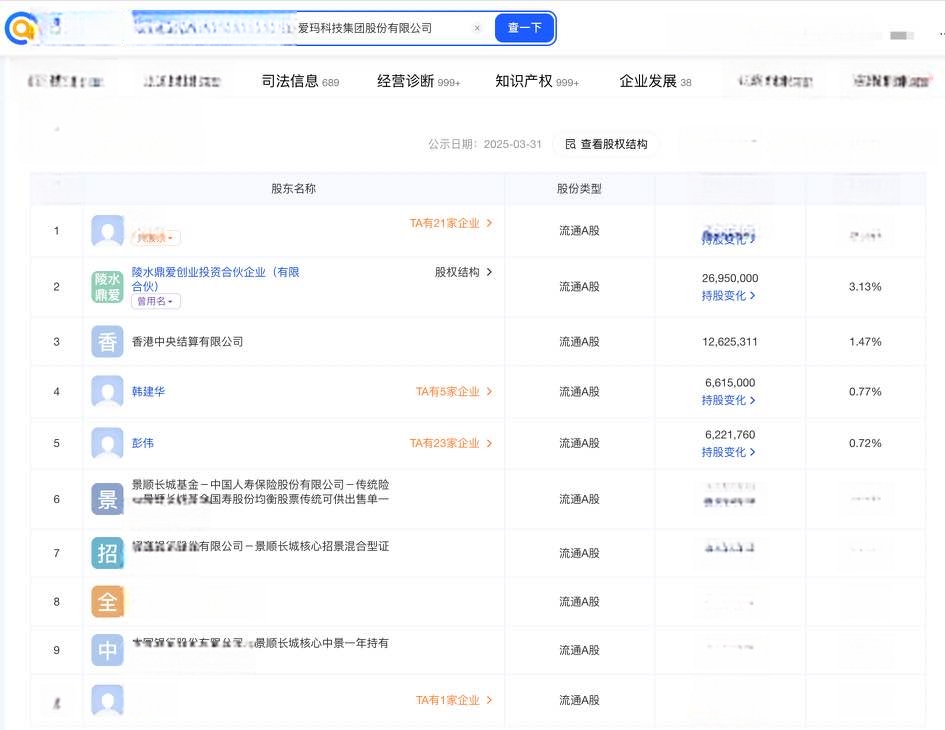Screen dimensions: 945x730
Task: View 持股变化 for 6,615,000 shares
Action: pyautogui.click(x=728, y=400)
